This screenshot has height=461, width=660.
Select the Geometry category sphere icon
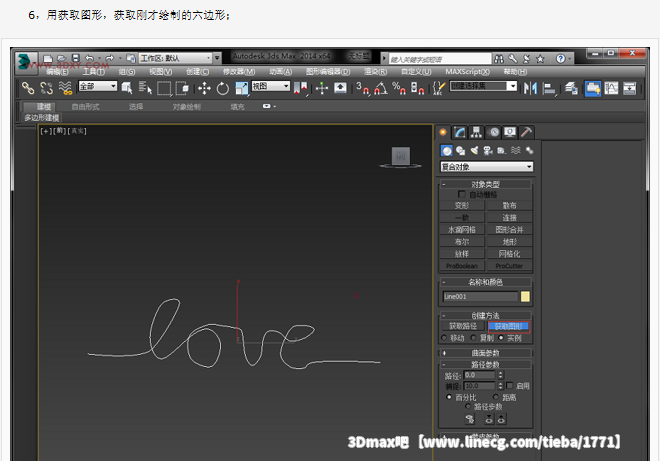pos(447,151)
